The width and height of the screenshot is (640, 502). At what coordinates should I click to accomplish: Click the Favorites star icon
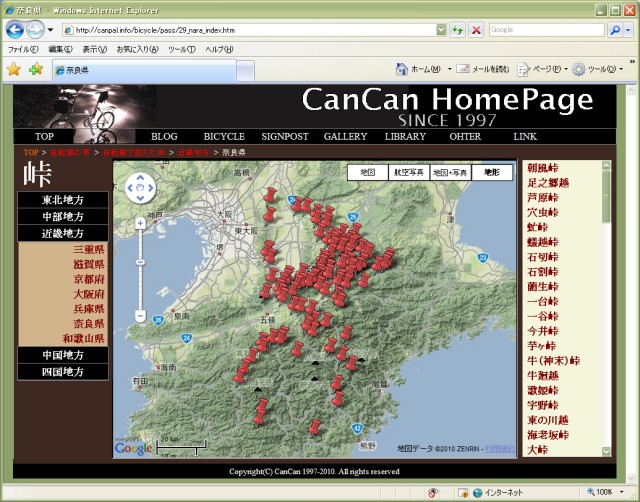click(14, 69)
